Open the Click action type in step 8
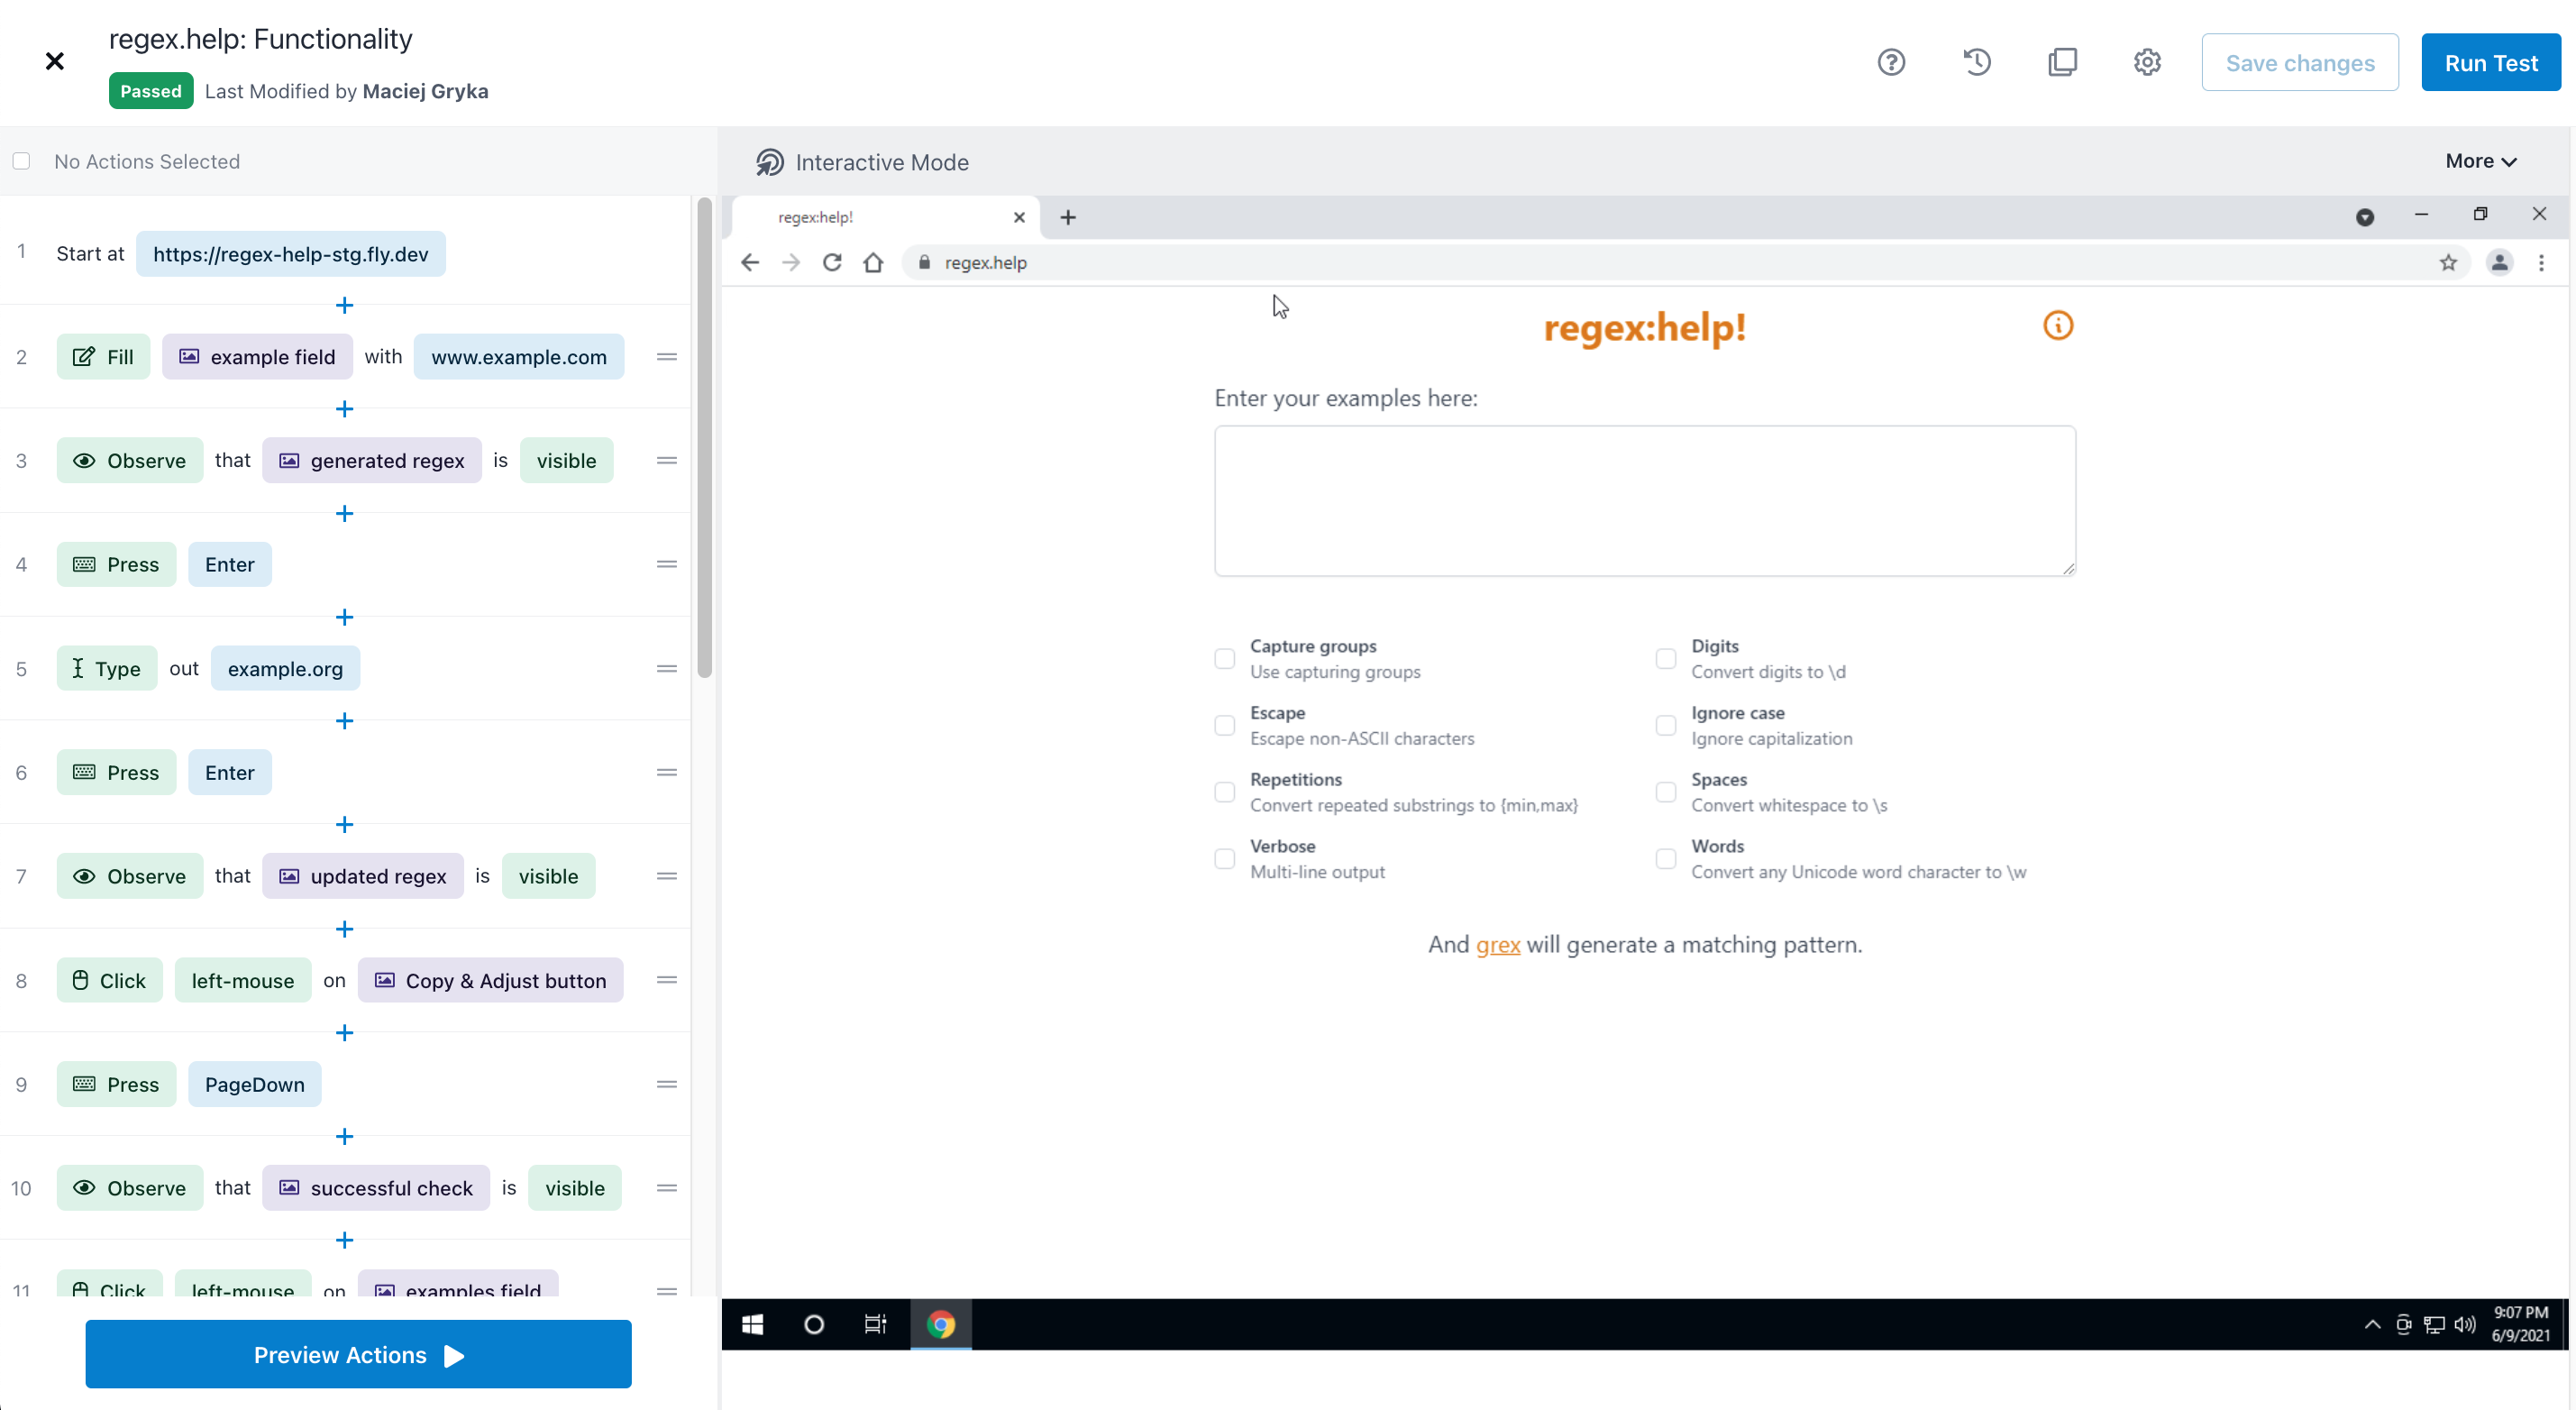 110,981
